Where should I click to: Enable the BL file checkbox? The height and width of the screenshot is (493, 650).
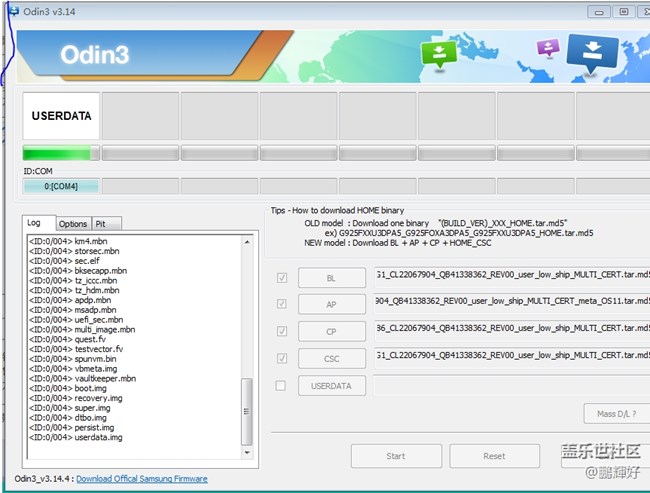click(281, 277)
